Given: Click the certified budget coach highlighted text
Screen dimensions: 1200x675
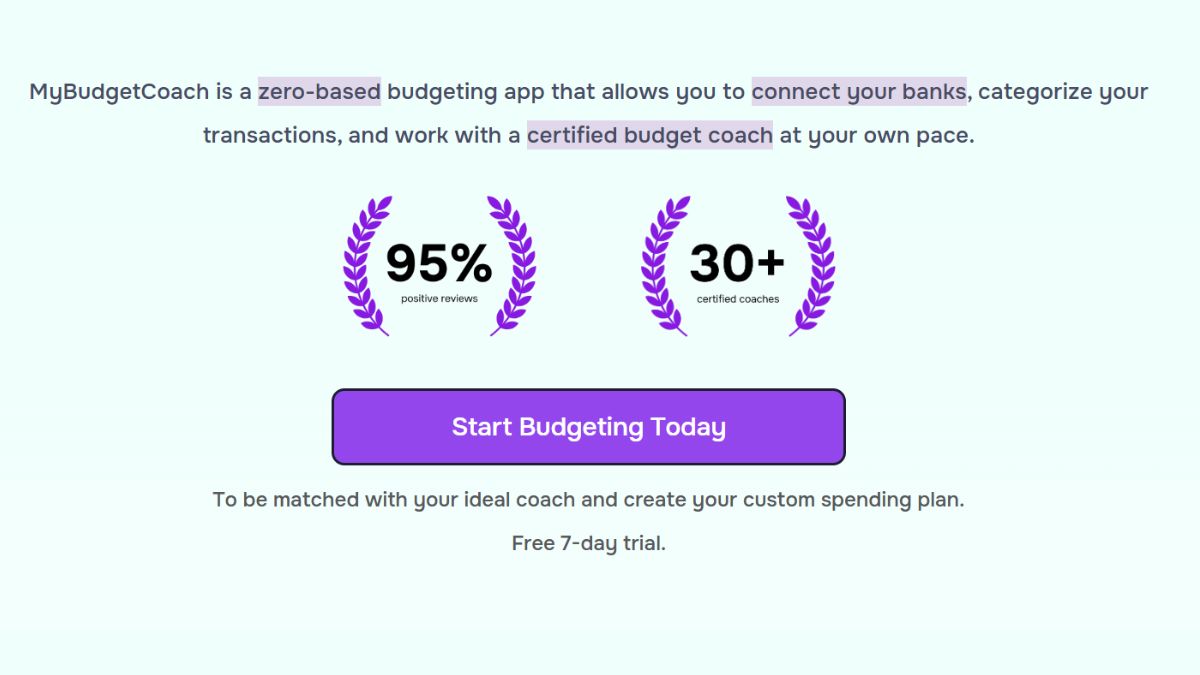Looking at the screenshot, I should click(649, 135).
